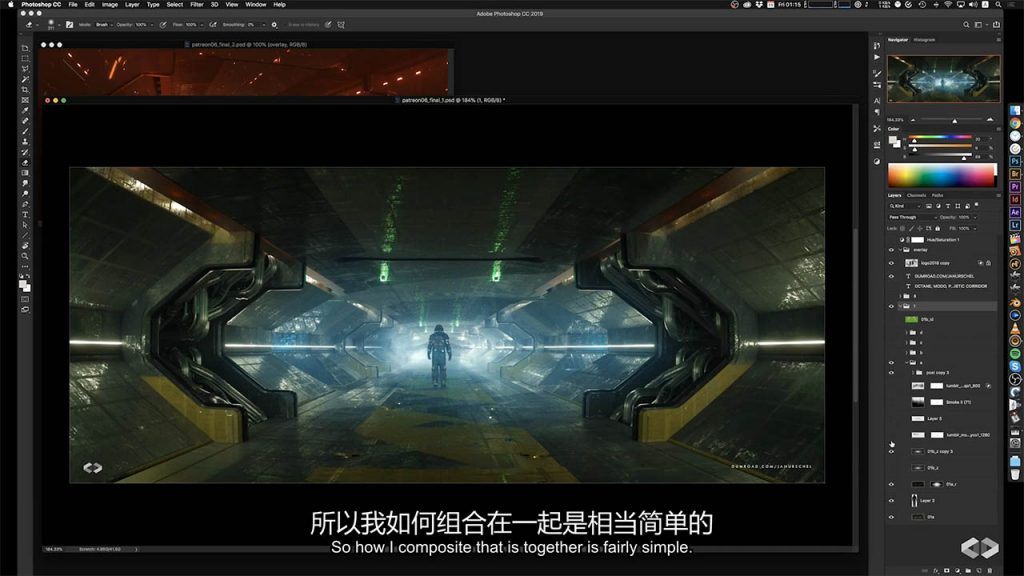Open the Paragraph panel icon
This screenshot has height=576, width=1024.
(x=876, y=112)
